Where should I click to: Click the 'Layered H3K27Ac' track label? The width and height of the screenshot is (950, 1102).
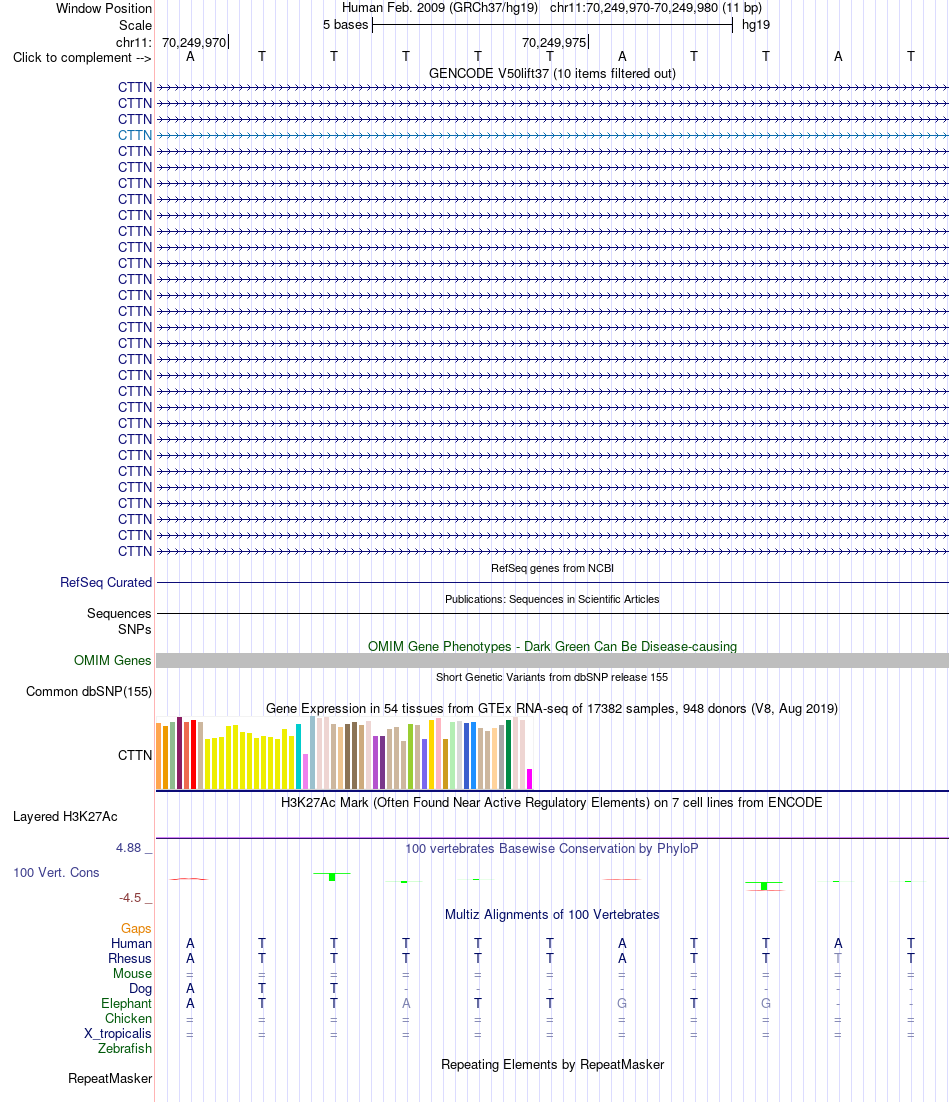tap(65, 817)
